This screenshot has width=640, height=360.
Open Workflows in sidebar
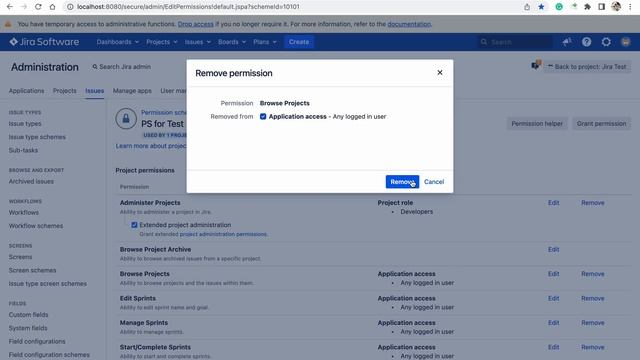[24, 212]
